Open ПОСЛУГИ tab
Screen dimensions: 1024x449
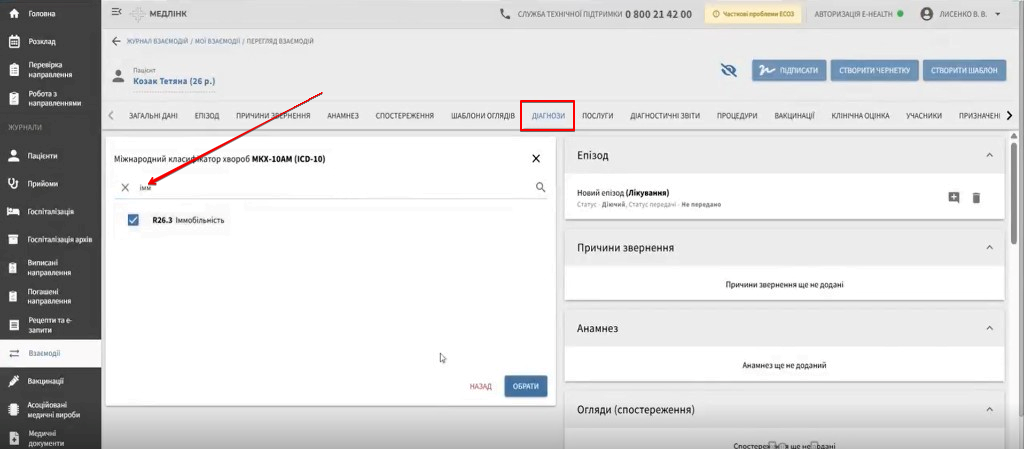[x=598, y=116]
